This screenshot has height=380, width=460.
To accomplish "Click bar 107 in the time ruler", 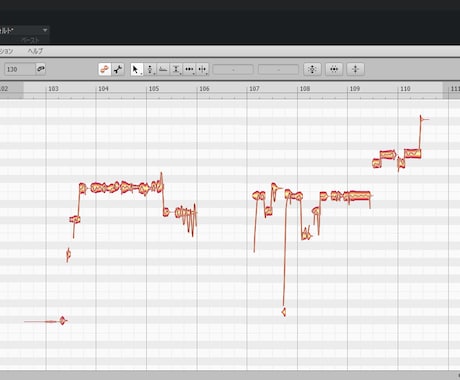I will pos(254,89).
